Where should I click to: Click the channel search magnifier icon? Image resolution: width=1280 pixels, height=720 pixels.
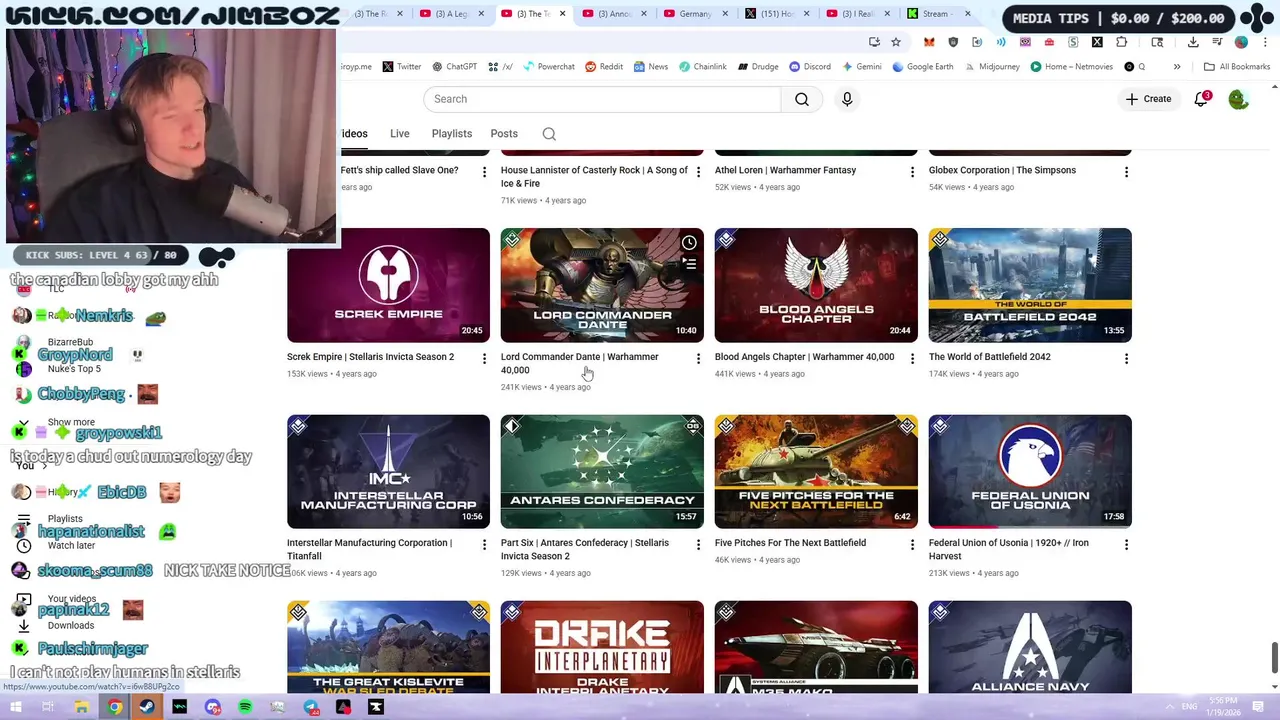[549, 134]
